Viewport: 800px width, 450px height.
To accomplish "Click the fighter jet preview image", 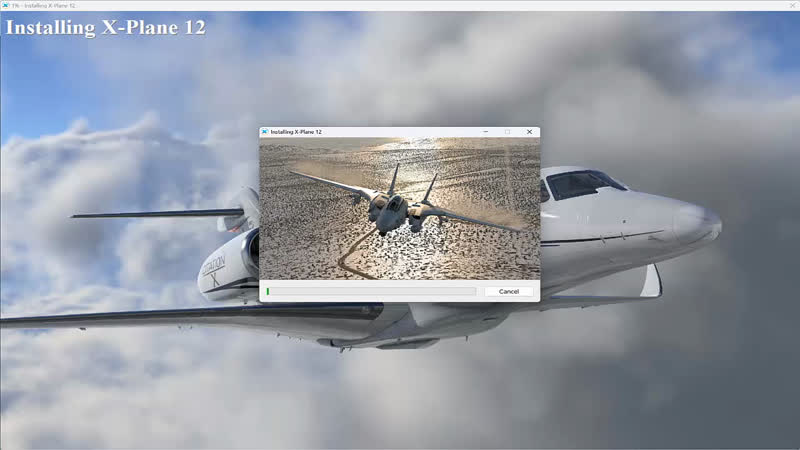I will click(399, 208).
